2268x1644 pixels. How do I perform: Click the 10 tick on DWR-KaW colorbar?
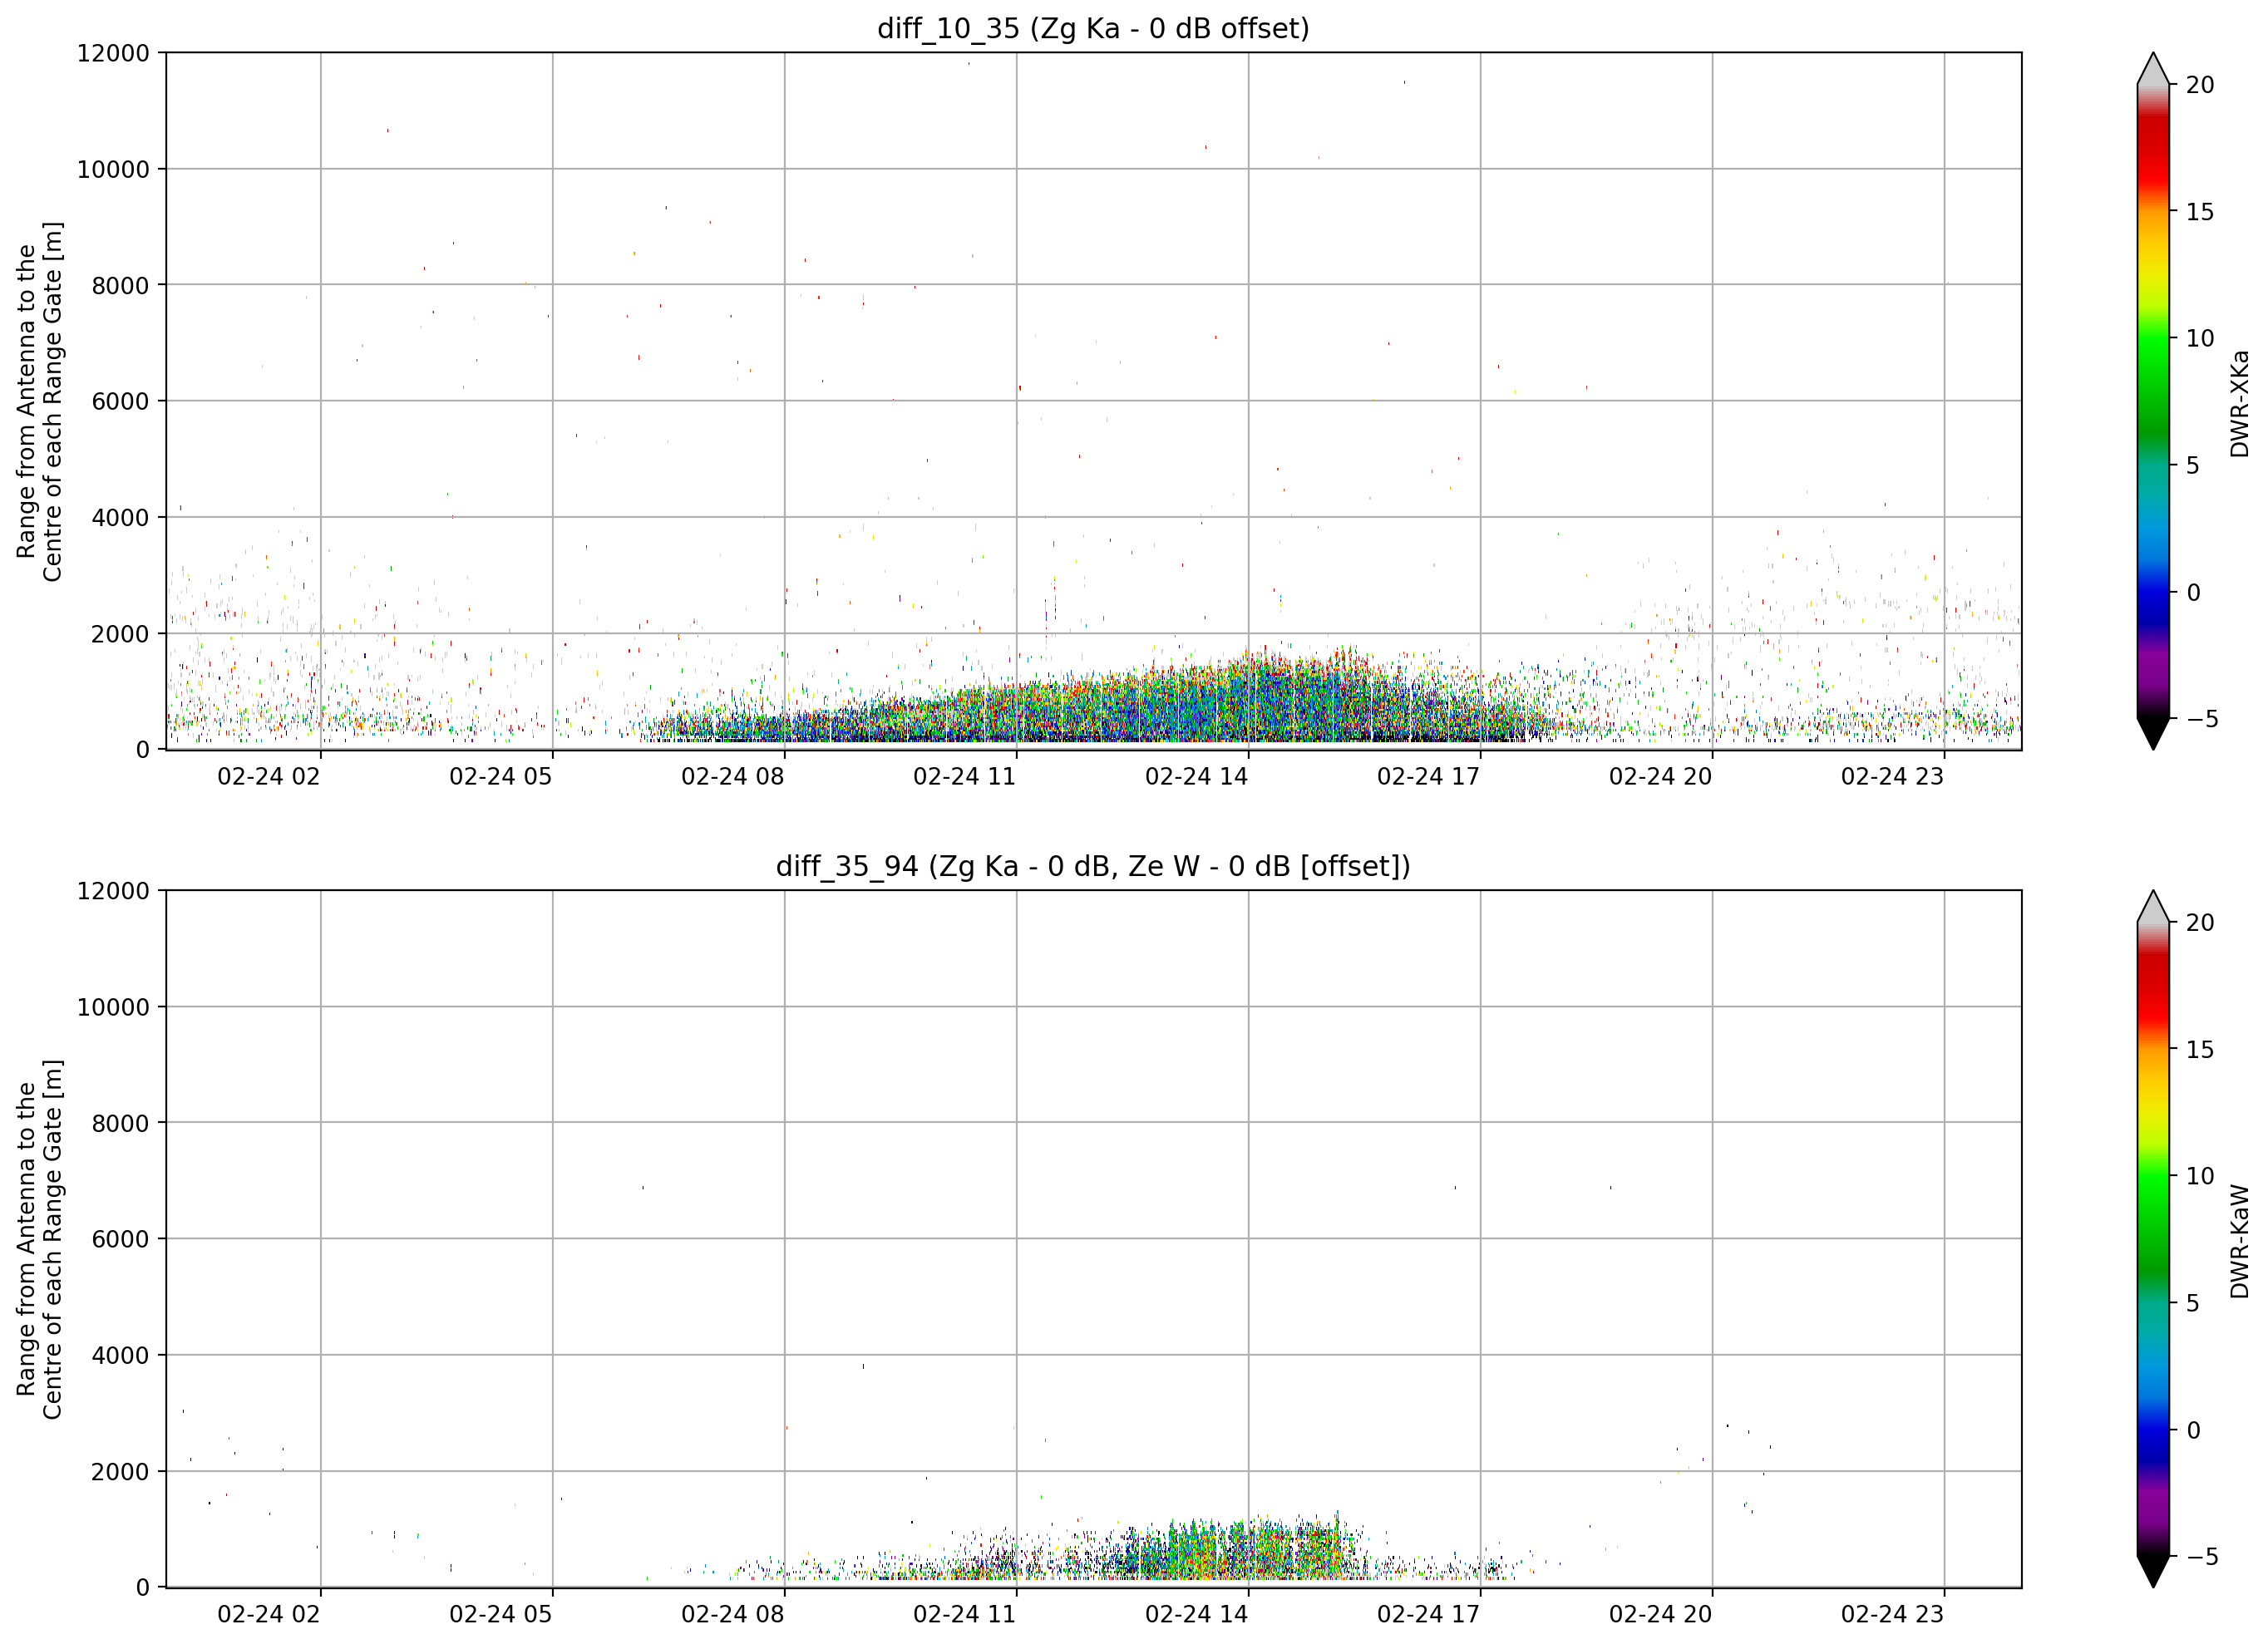click(2200, 1176)
